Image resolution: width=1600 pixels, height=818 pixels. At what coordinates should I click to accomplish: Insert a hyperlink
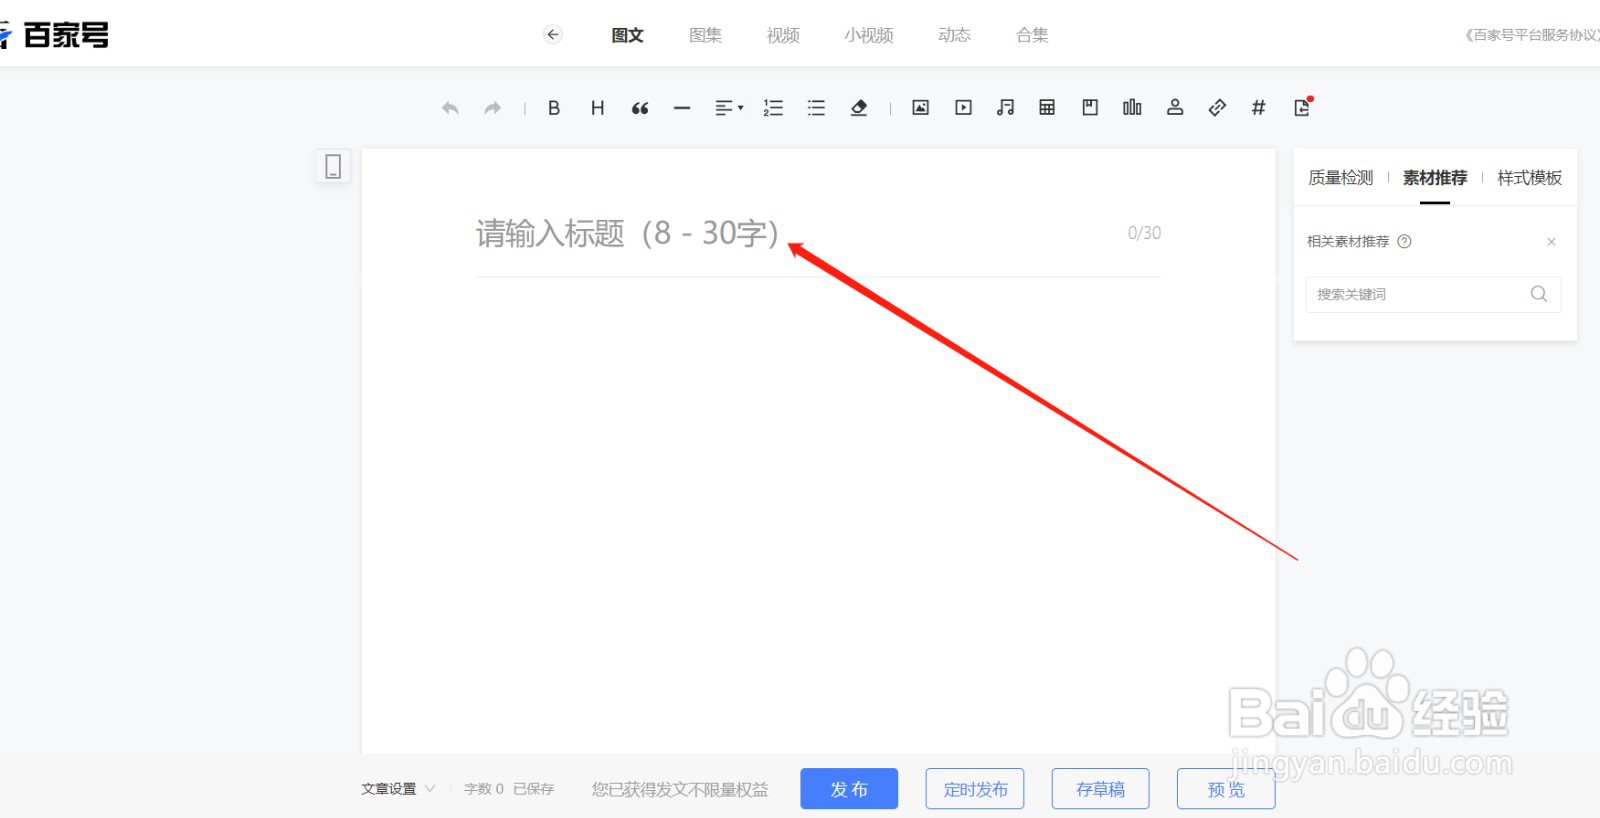tap(1217, 108)
